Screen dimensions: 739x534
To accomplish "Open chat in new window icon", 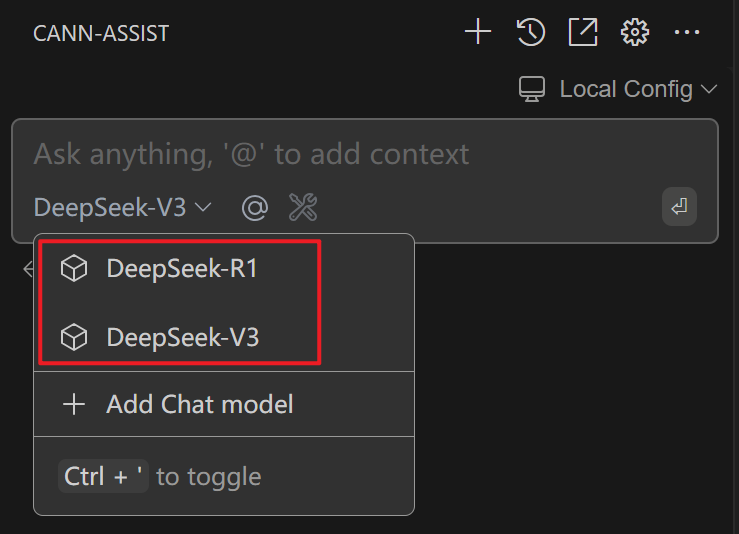I will tap(583, 32).
